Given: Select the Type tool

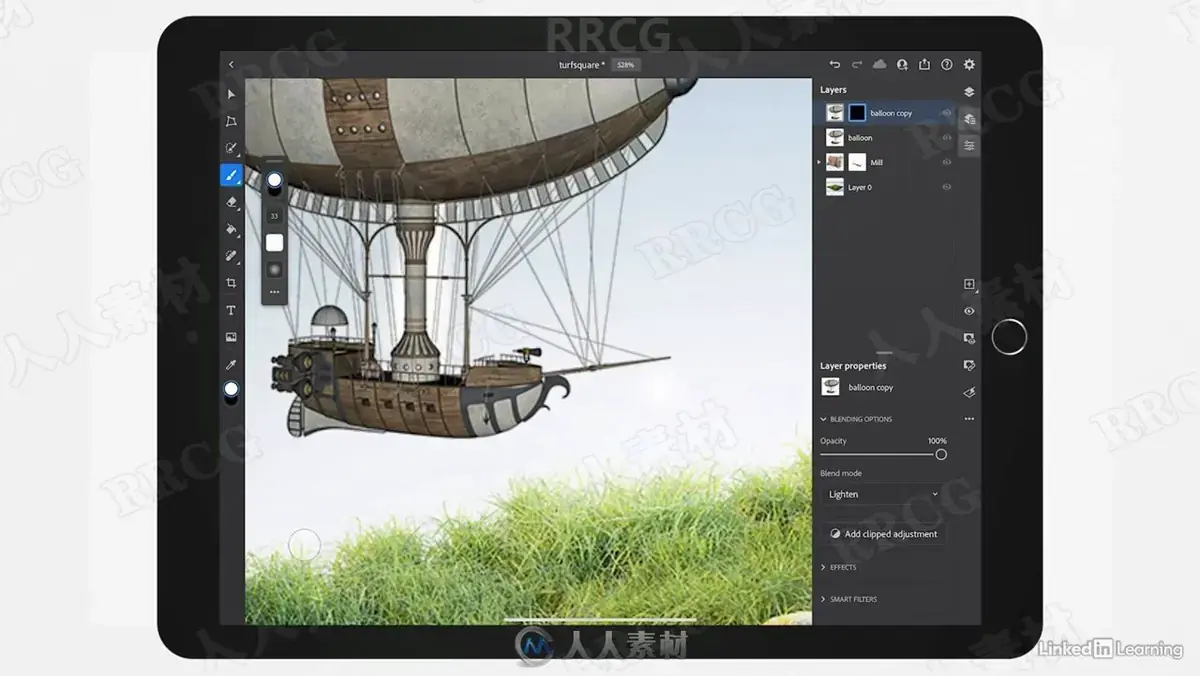Looking at the screenshot, I should [231, 310].
